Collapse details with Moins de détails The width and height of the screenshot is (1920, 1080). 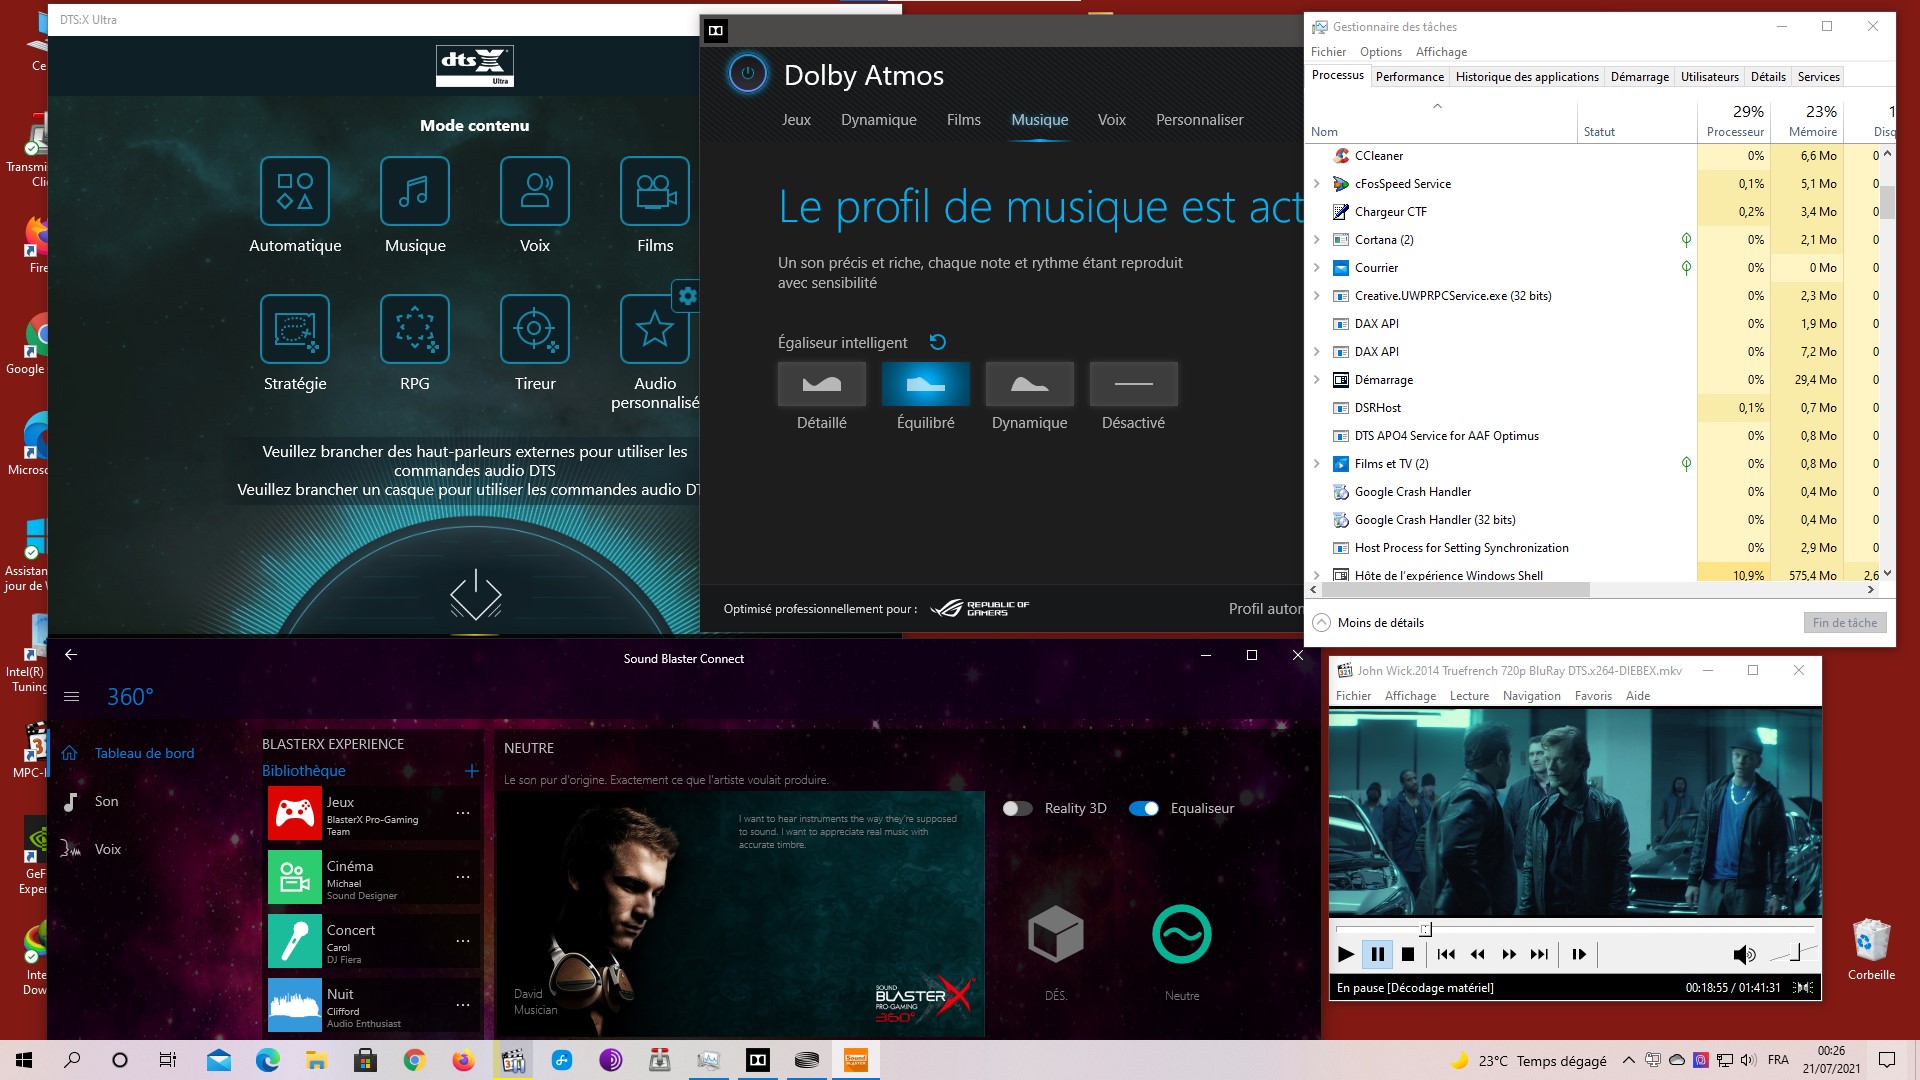[1368, 623]
